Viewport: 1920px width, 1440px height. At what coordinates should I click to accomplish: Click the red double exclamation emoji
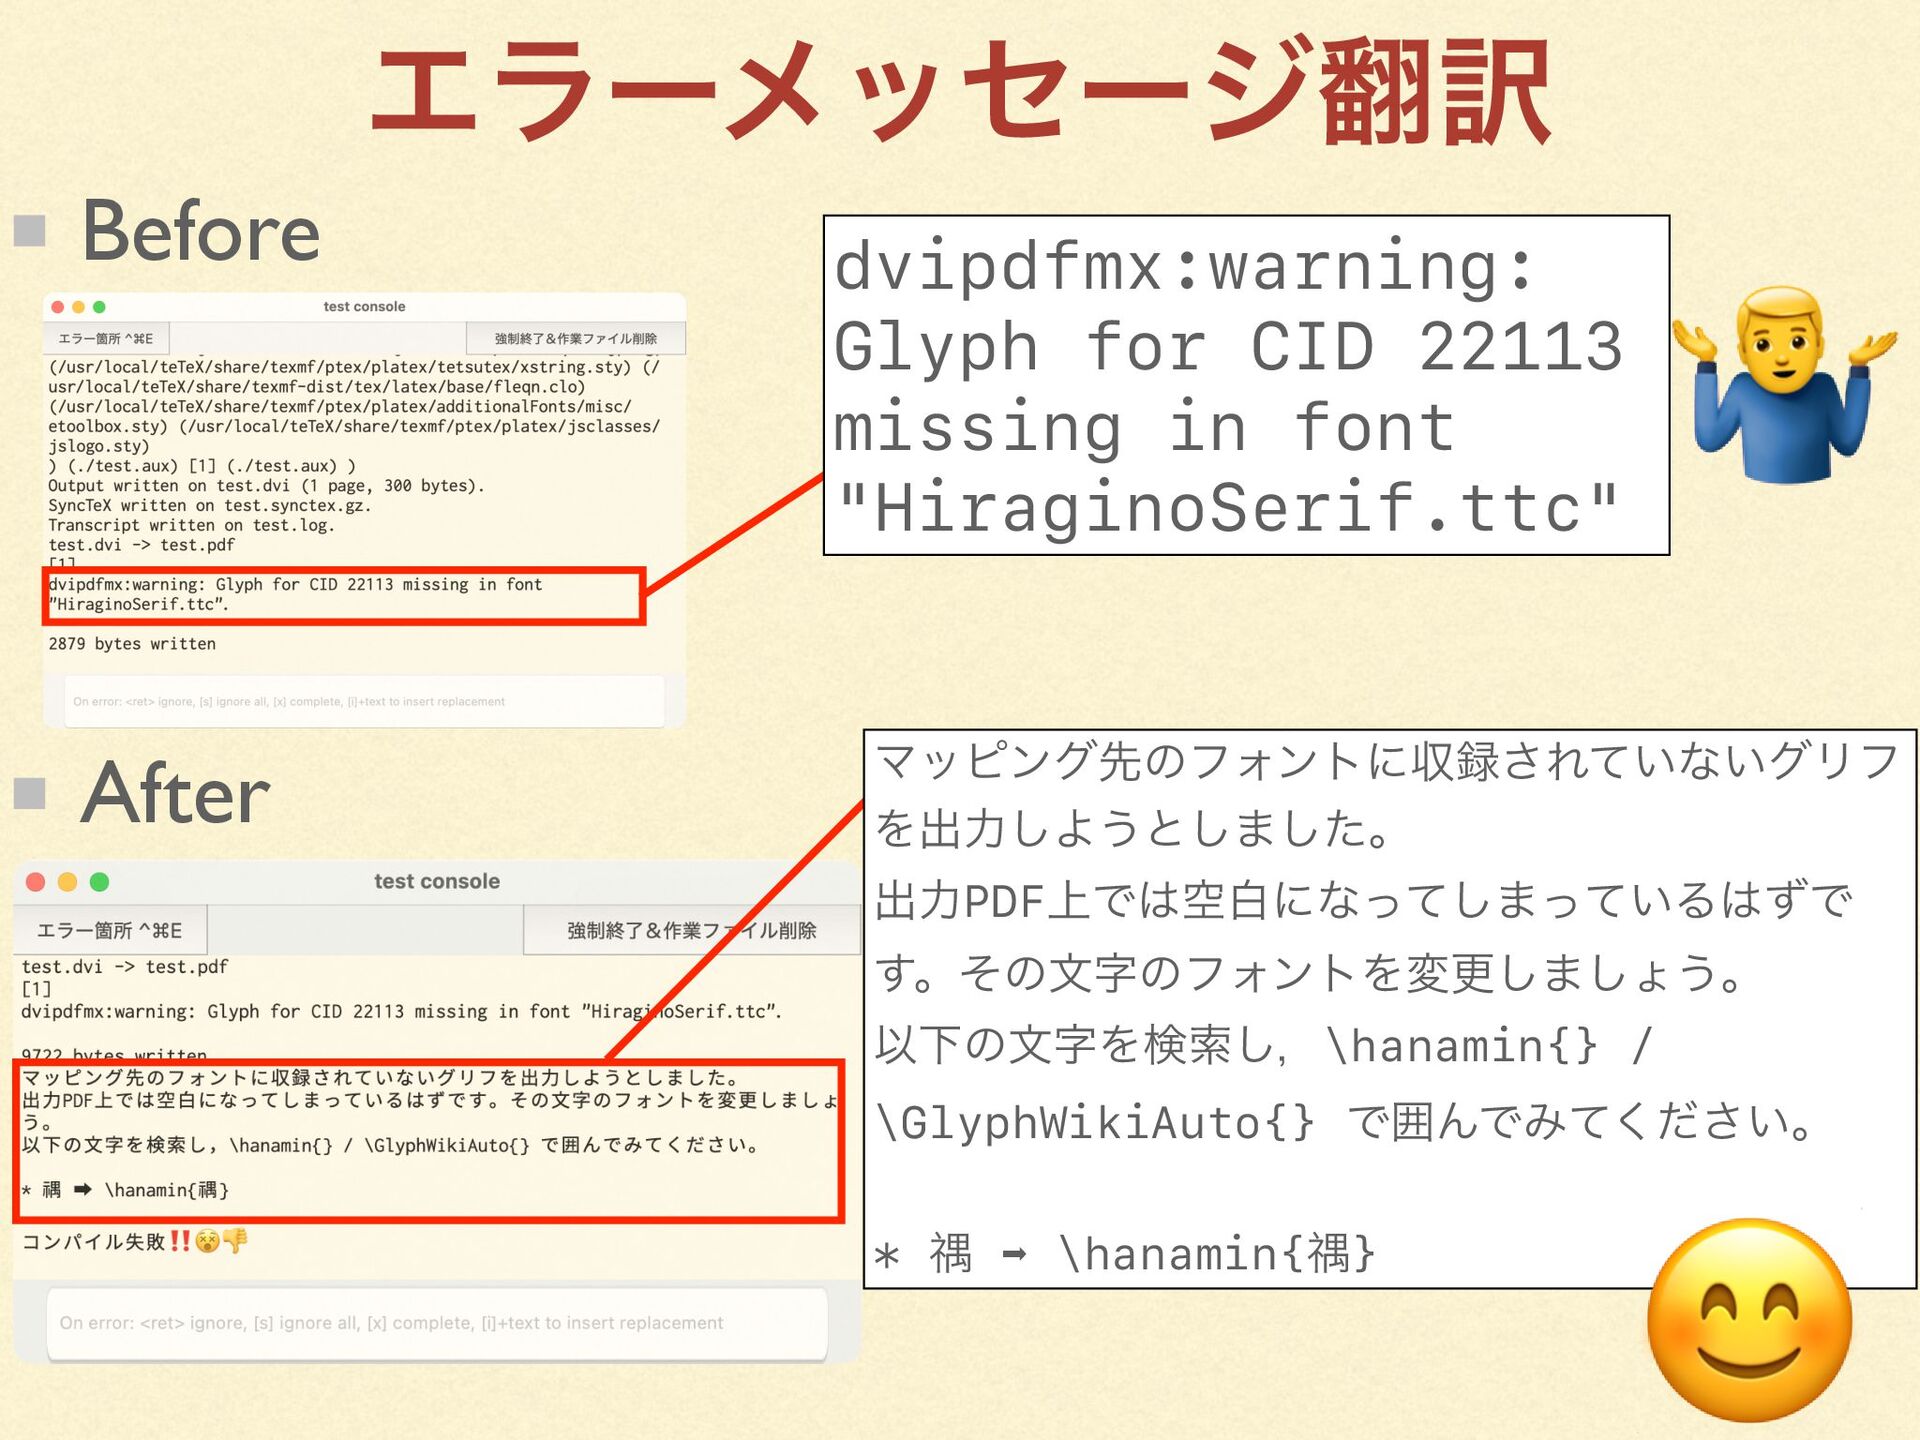tap(179, 1241)
